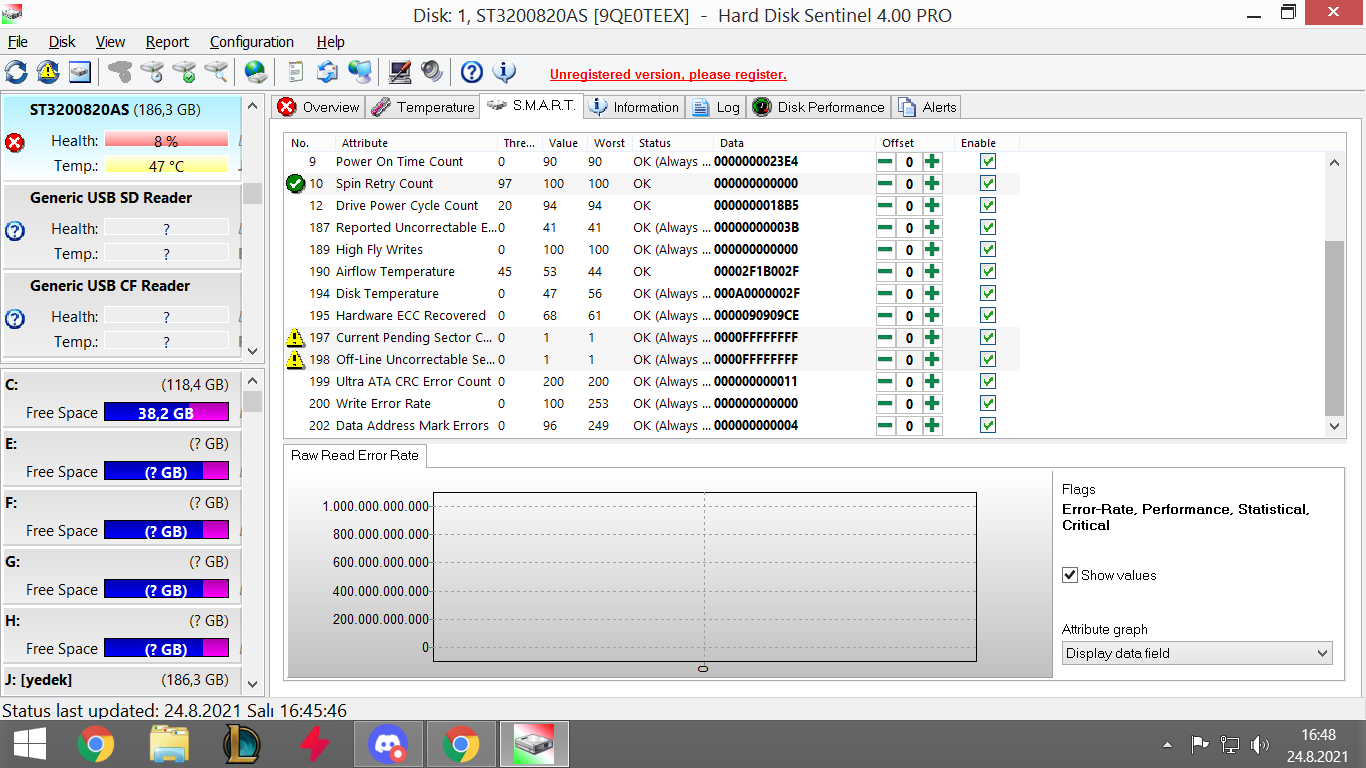
Task: Open the Attribute graph dropdown
Action: coord(1196,653)
